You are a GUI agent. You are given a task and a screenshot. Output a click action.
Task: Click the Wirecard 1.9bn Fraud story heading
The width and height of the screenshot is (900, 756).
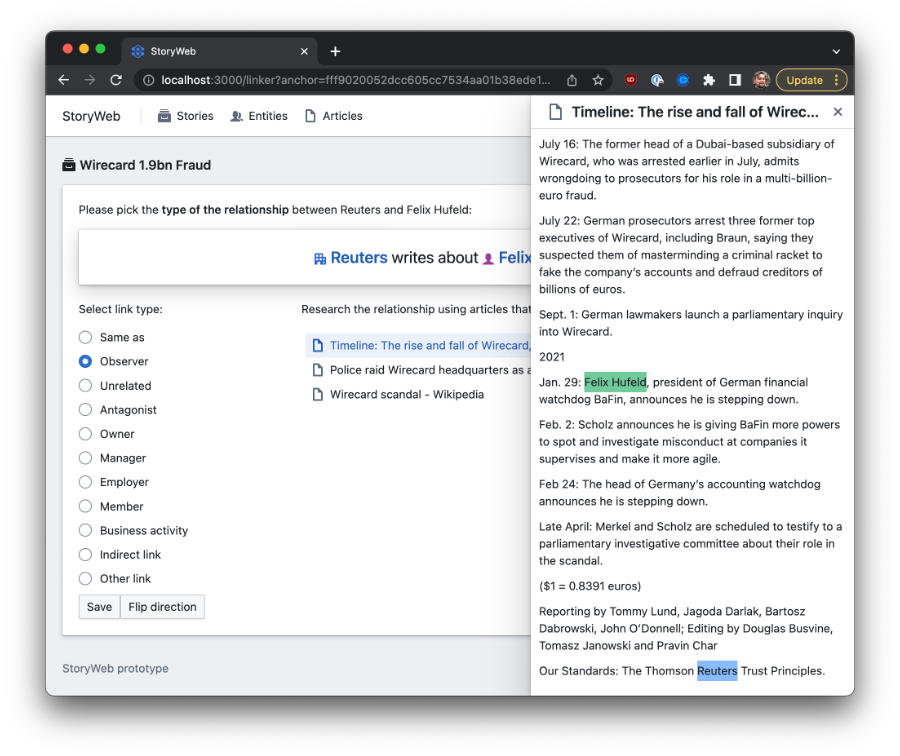pos(145,165)
